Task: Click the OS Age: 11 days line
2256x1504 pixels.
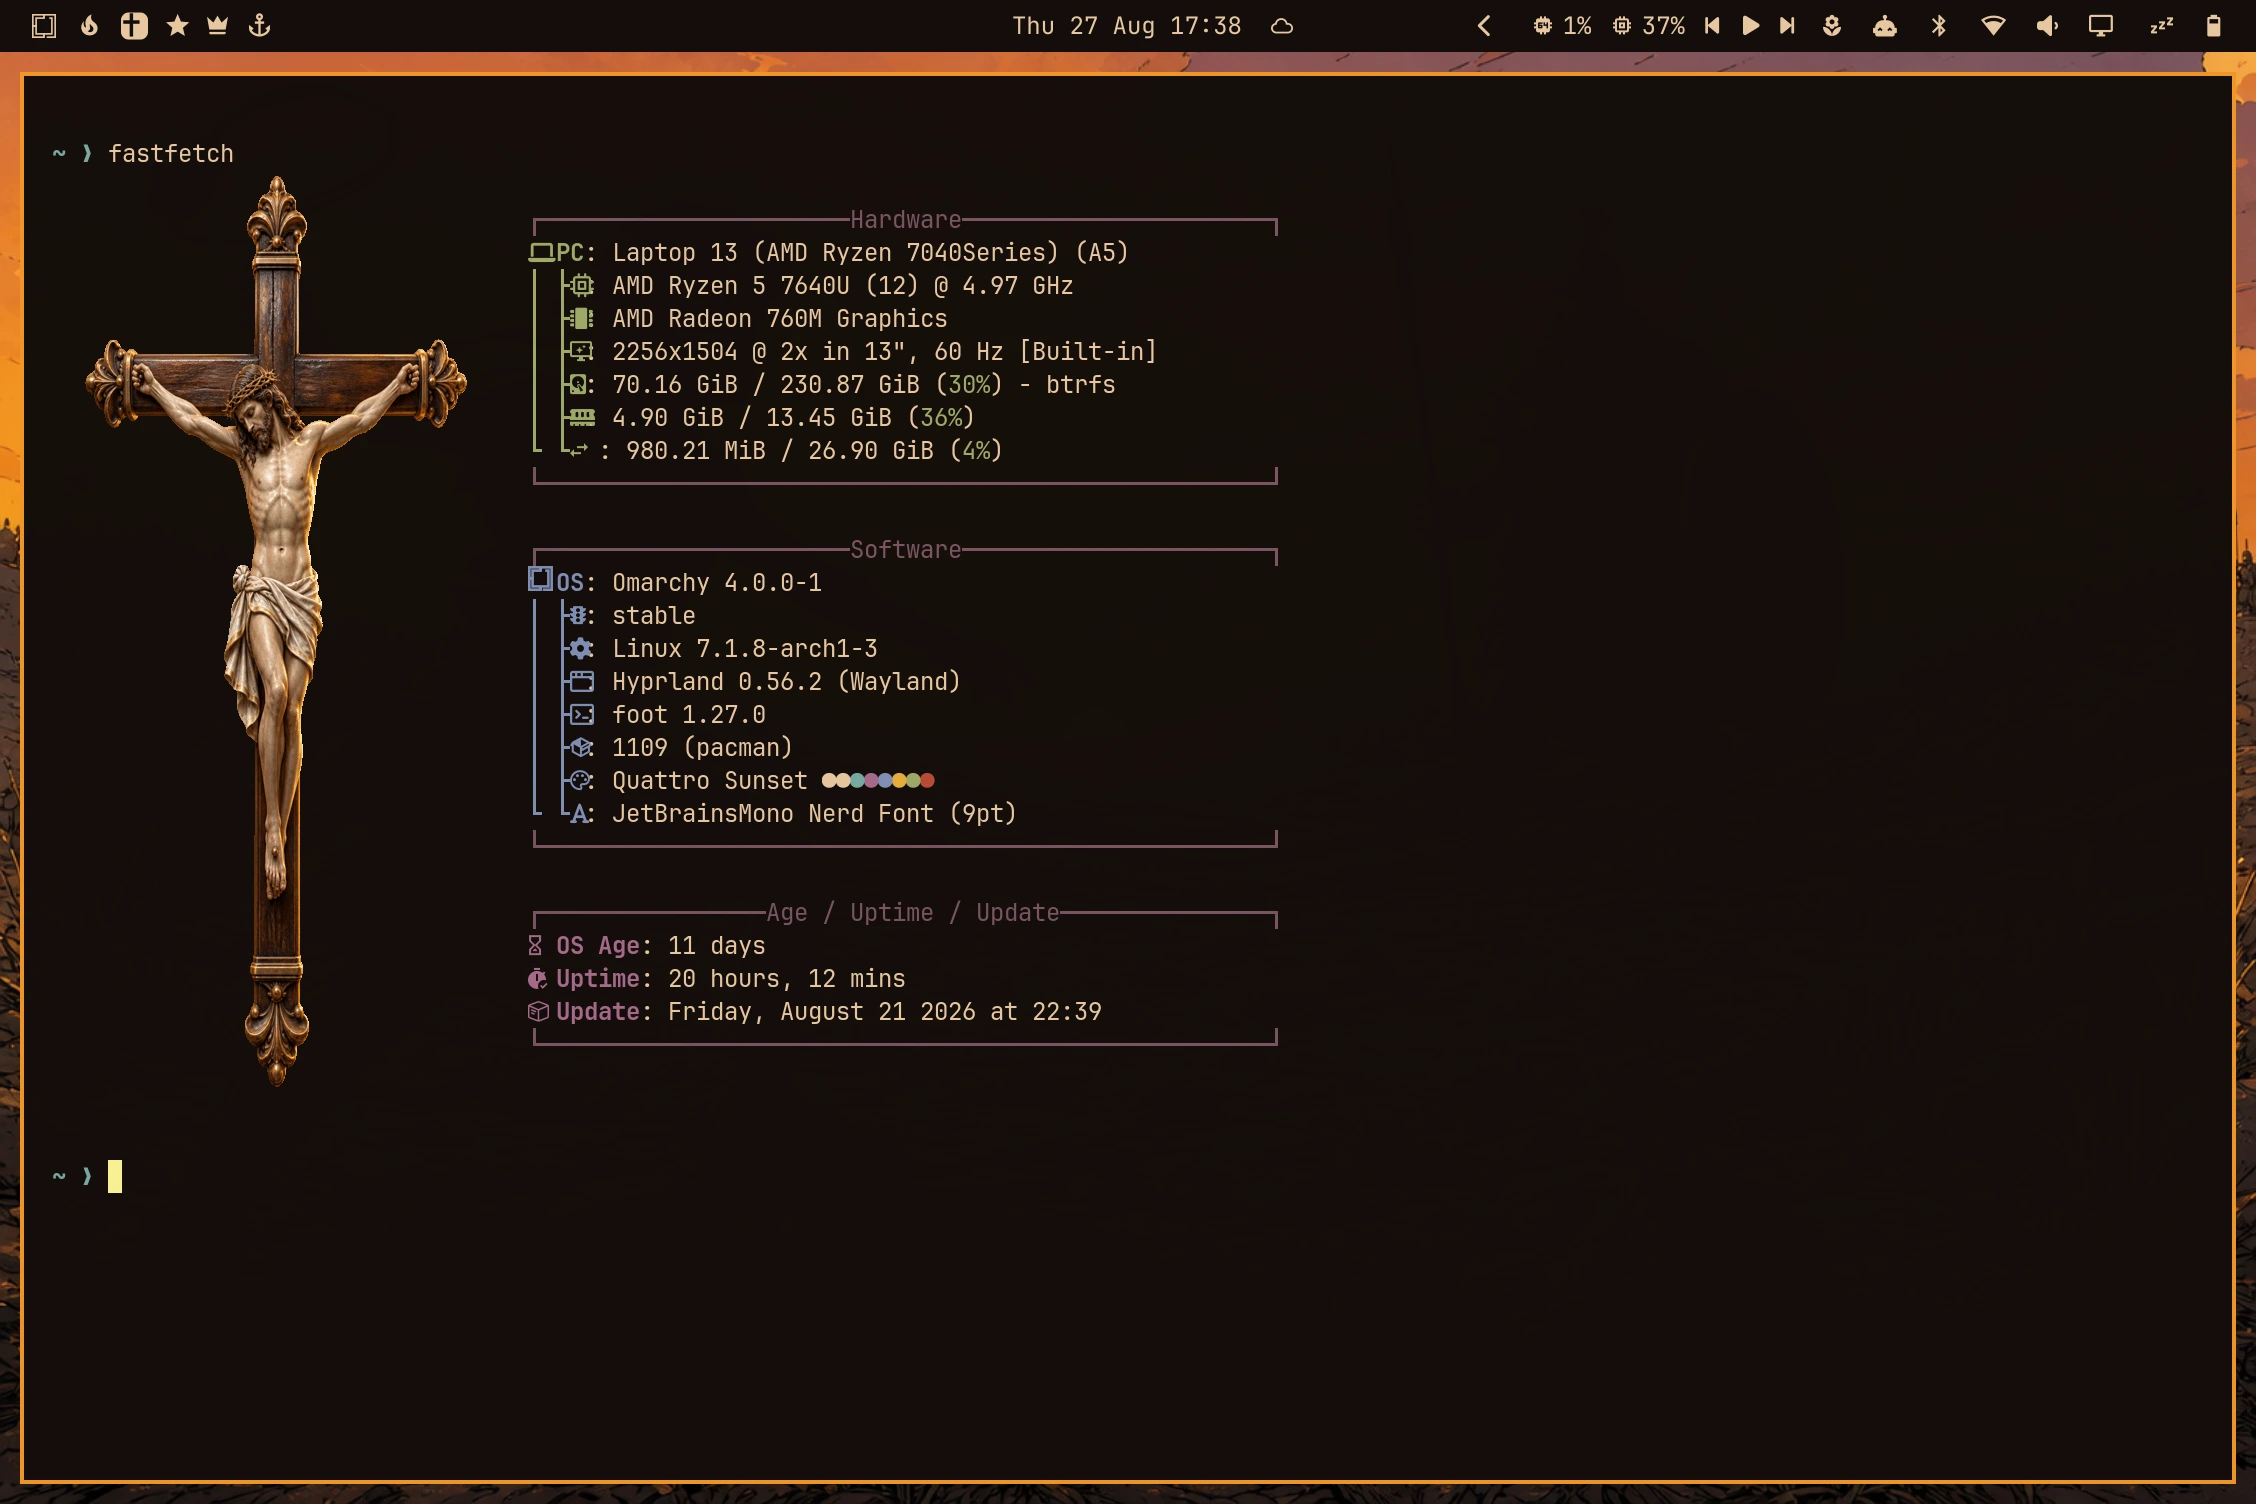Action: [646, 946]
